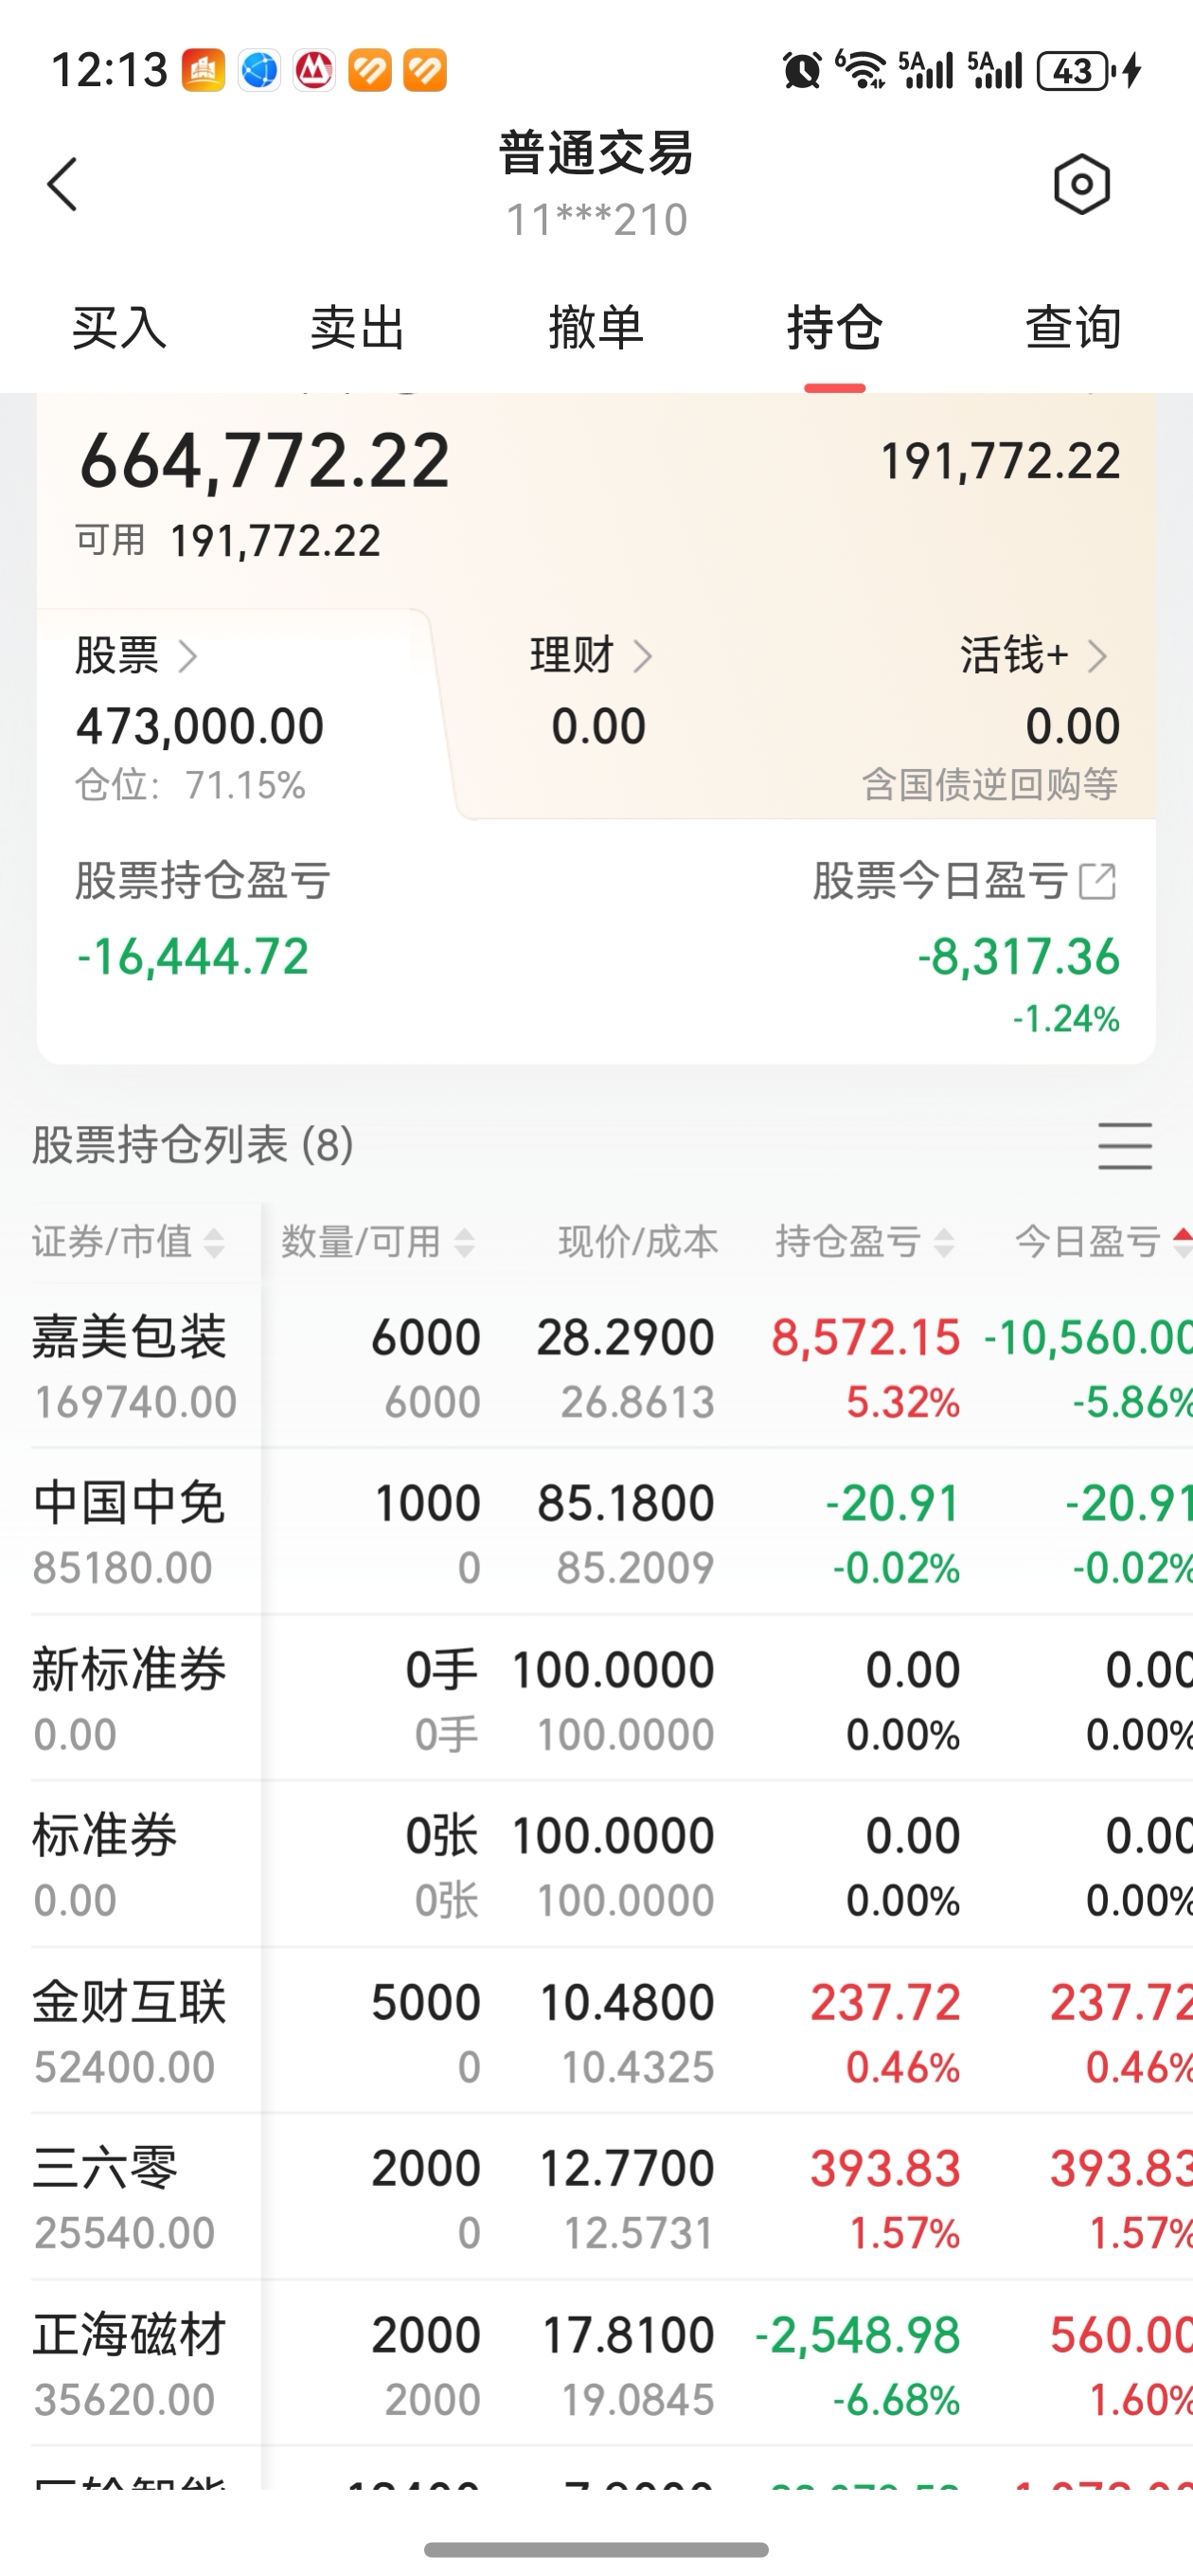Tap today's loss -8,317.36
Image resolution: width=1193 pixels, height=2576 pixels.
tap(1019, 957)
